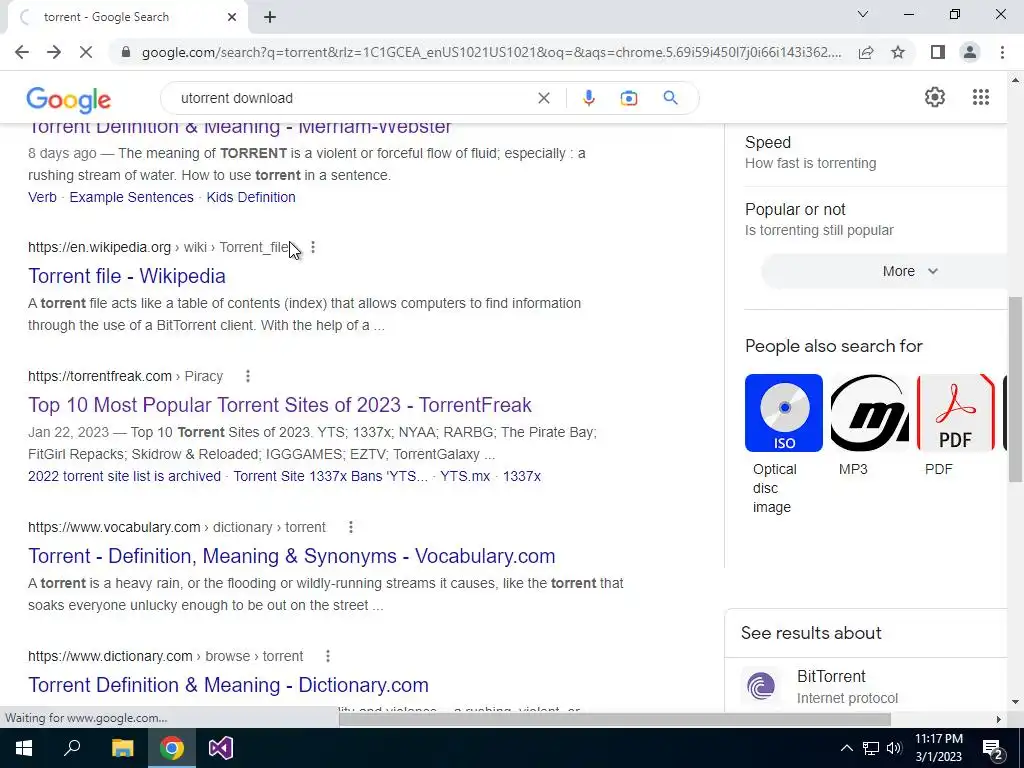Open Visual Studio from the taskbar
Viewport: 1024px width, 768px height.
click(x=221, y=748)
